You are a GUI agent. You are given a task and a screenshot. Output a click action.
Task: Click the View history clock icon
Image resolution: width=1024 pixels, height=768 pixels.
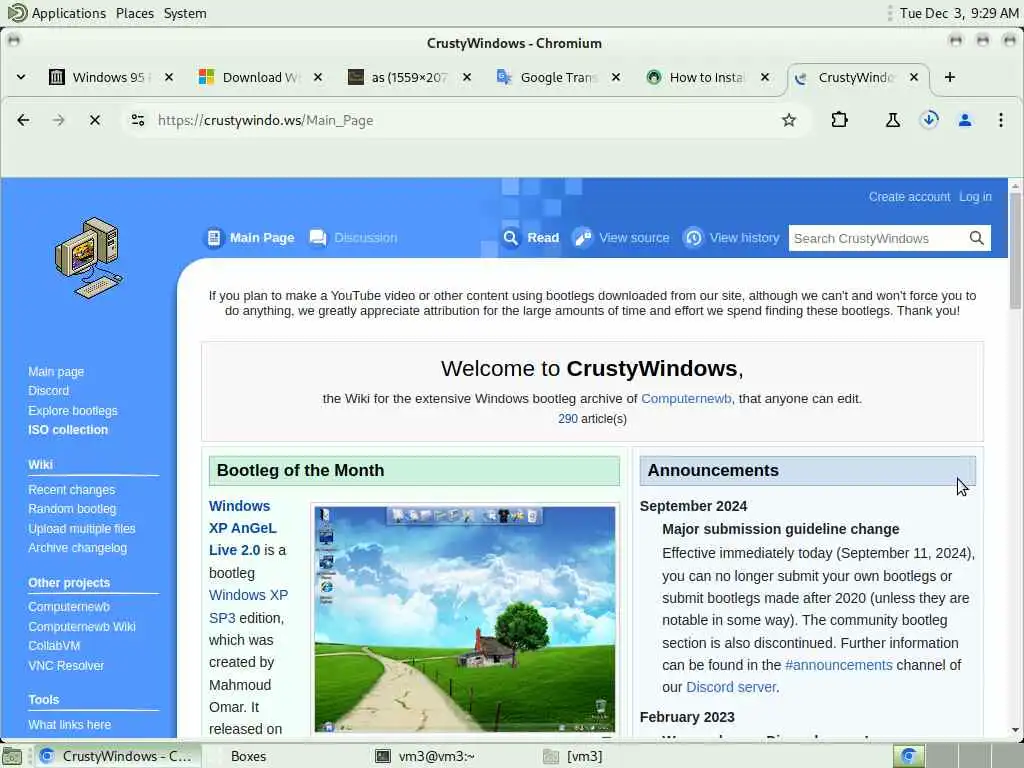coord(694,238)
